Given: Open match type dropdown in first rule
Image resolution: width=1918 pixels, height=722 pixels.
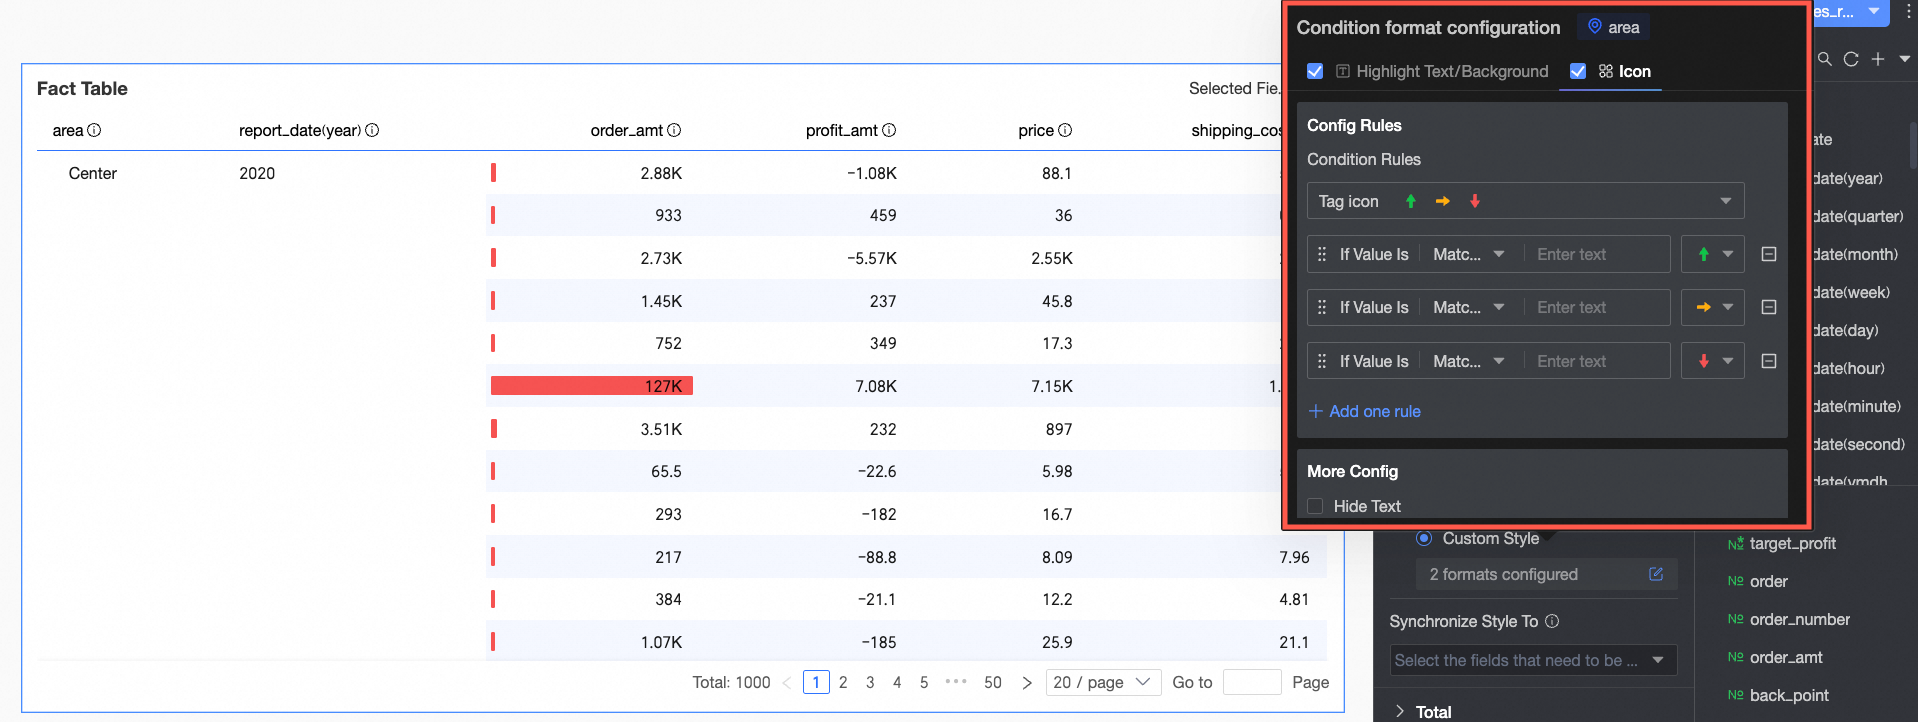Looking at the screenshot, I should [x=1468, y=254].
